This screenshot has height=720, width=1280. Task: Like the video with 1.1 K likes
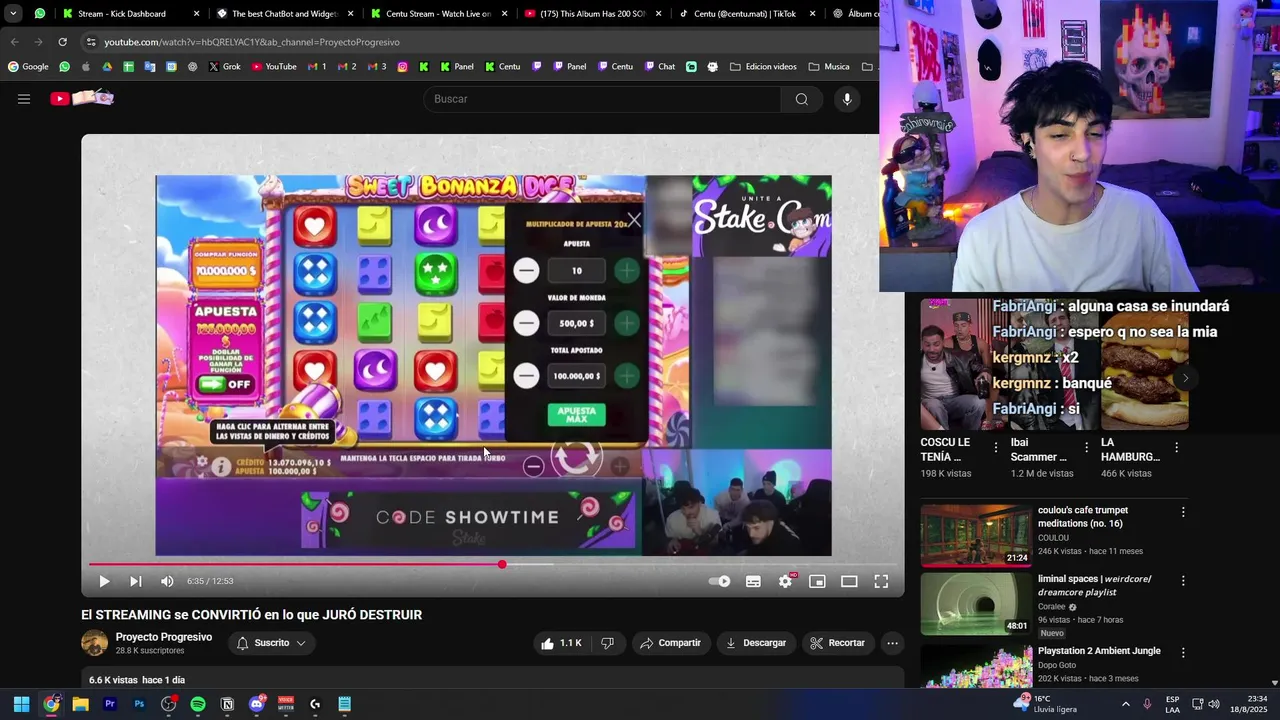click(x=561, y=643)
